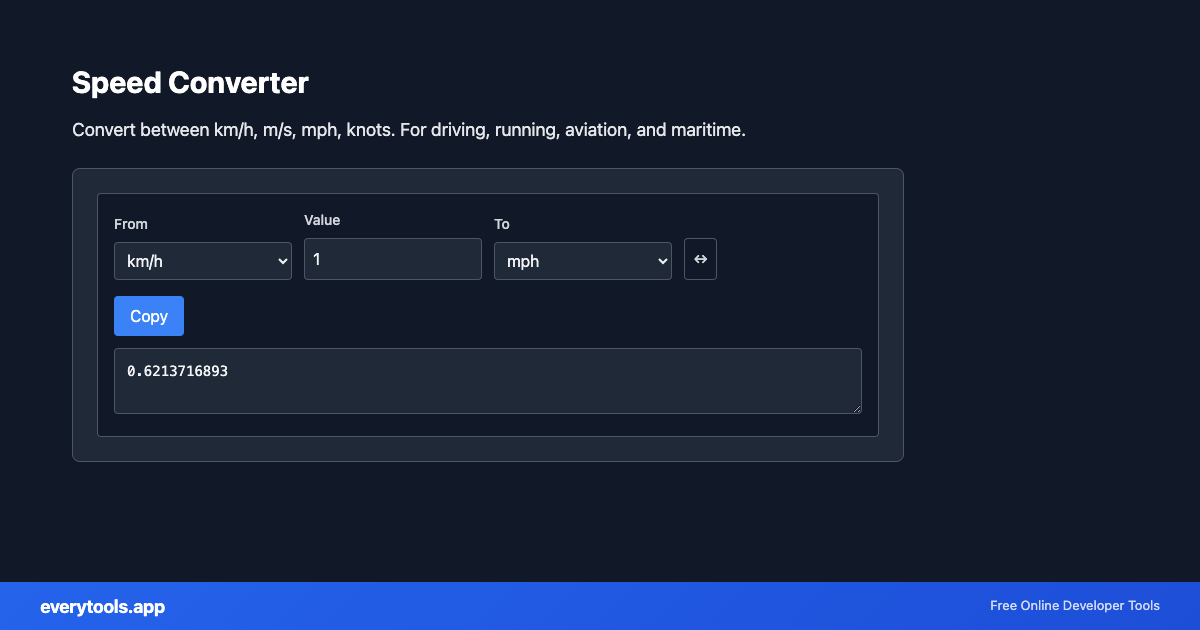Open the Free Online Developer Tools link

1074,606
